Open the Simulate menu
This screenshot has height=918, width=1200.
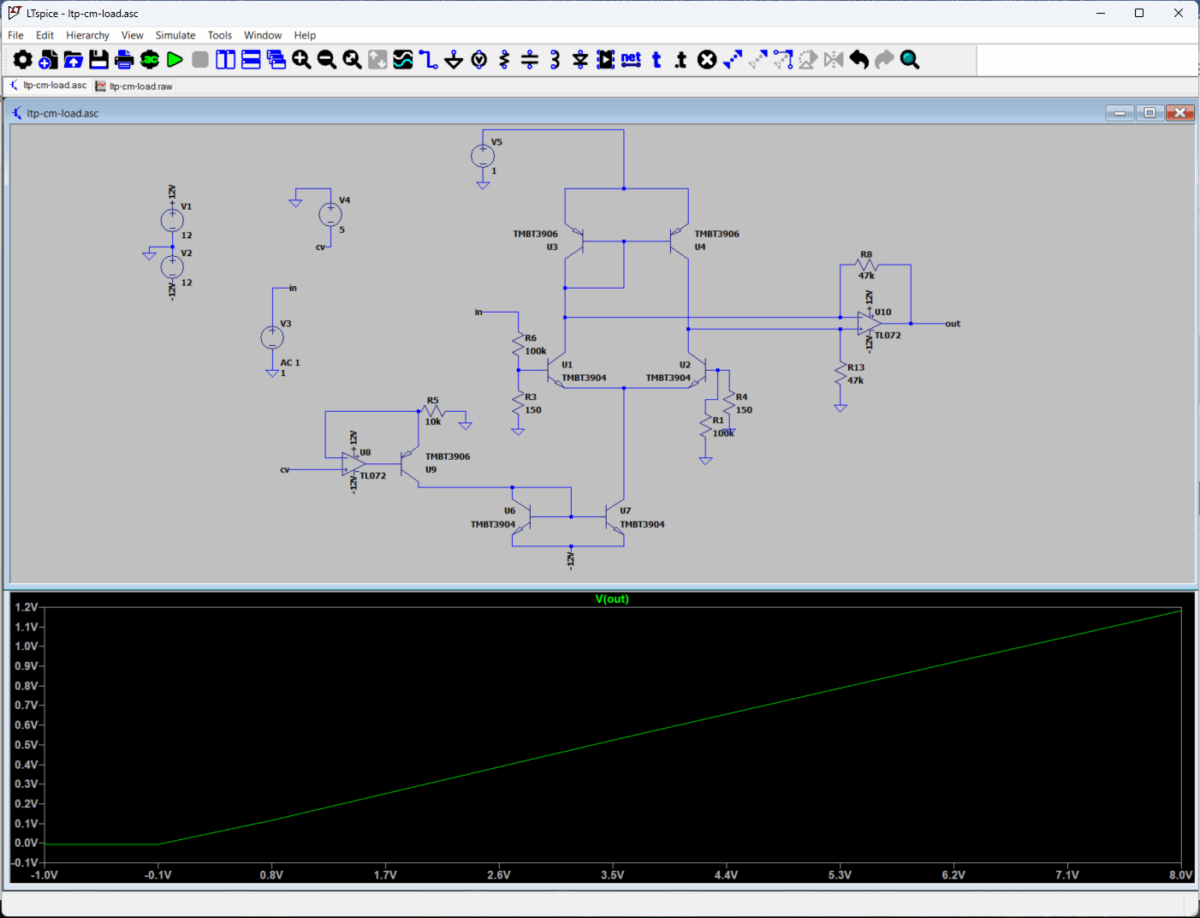coord(175,35)
